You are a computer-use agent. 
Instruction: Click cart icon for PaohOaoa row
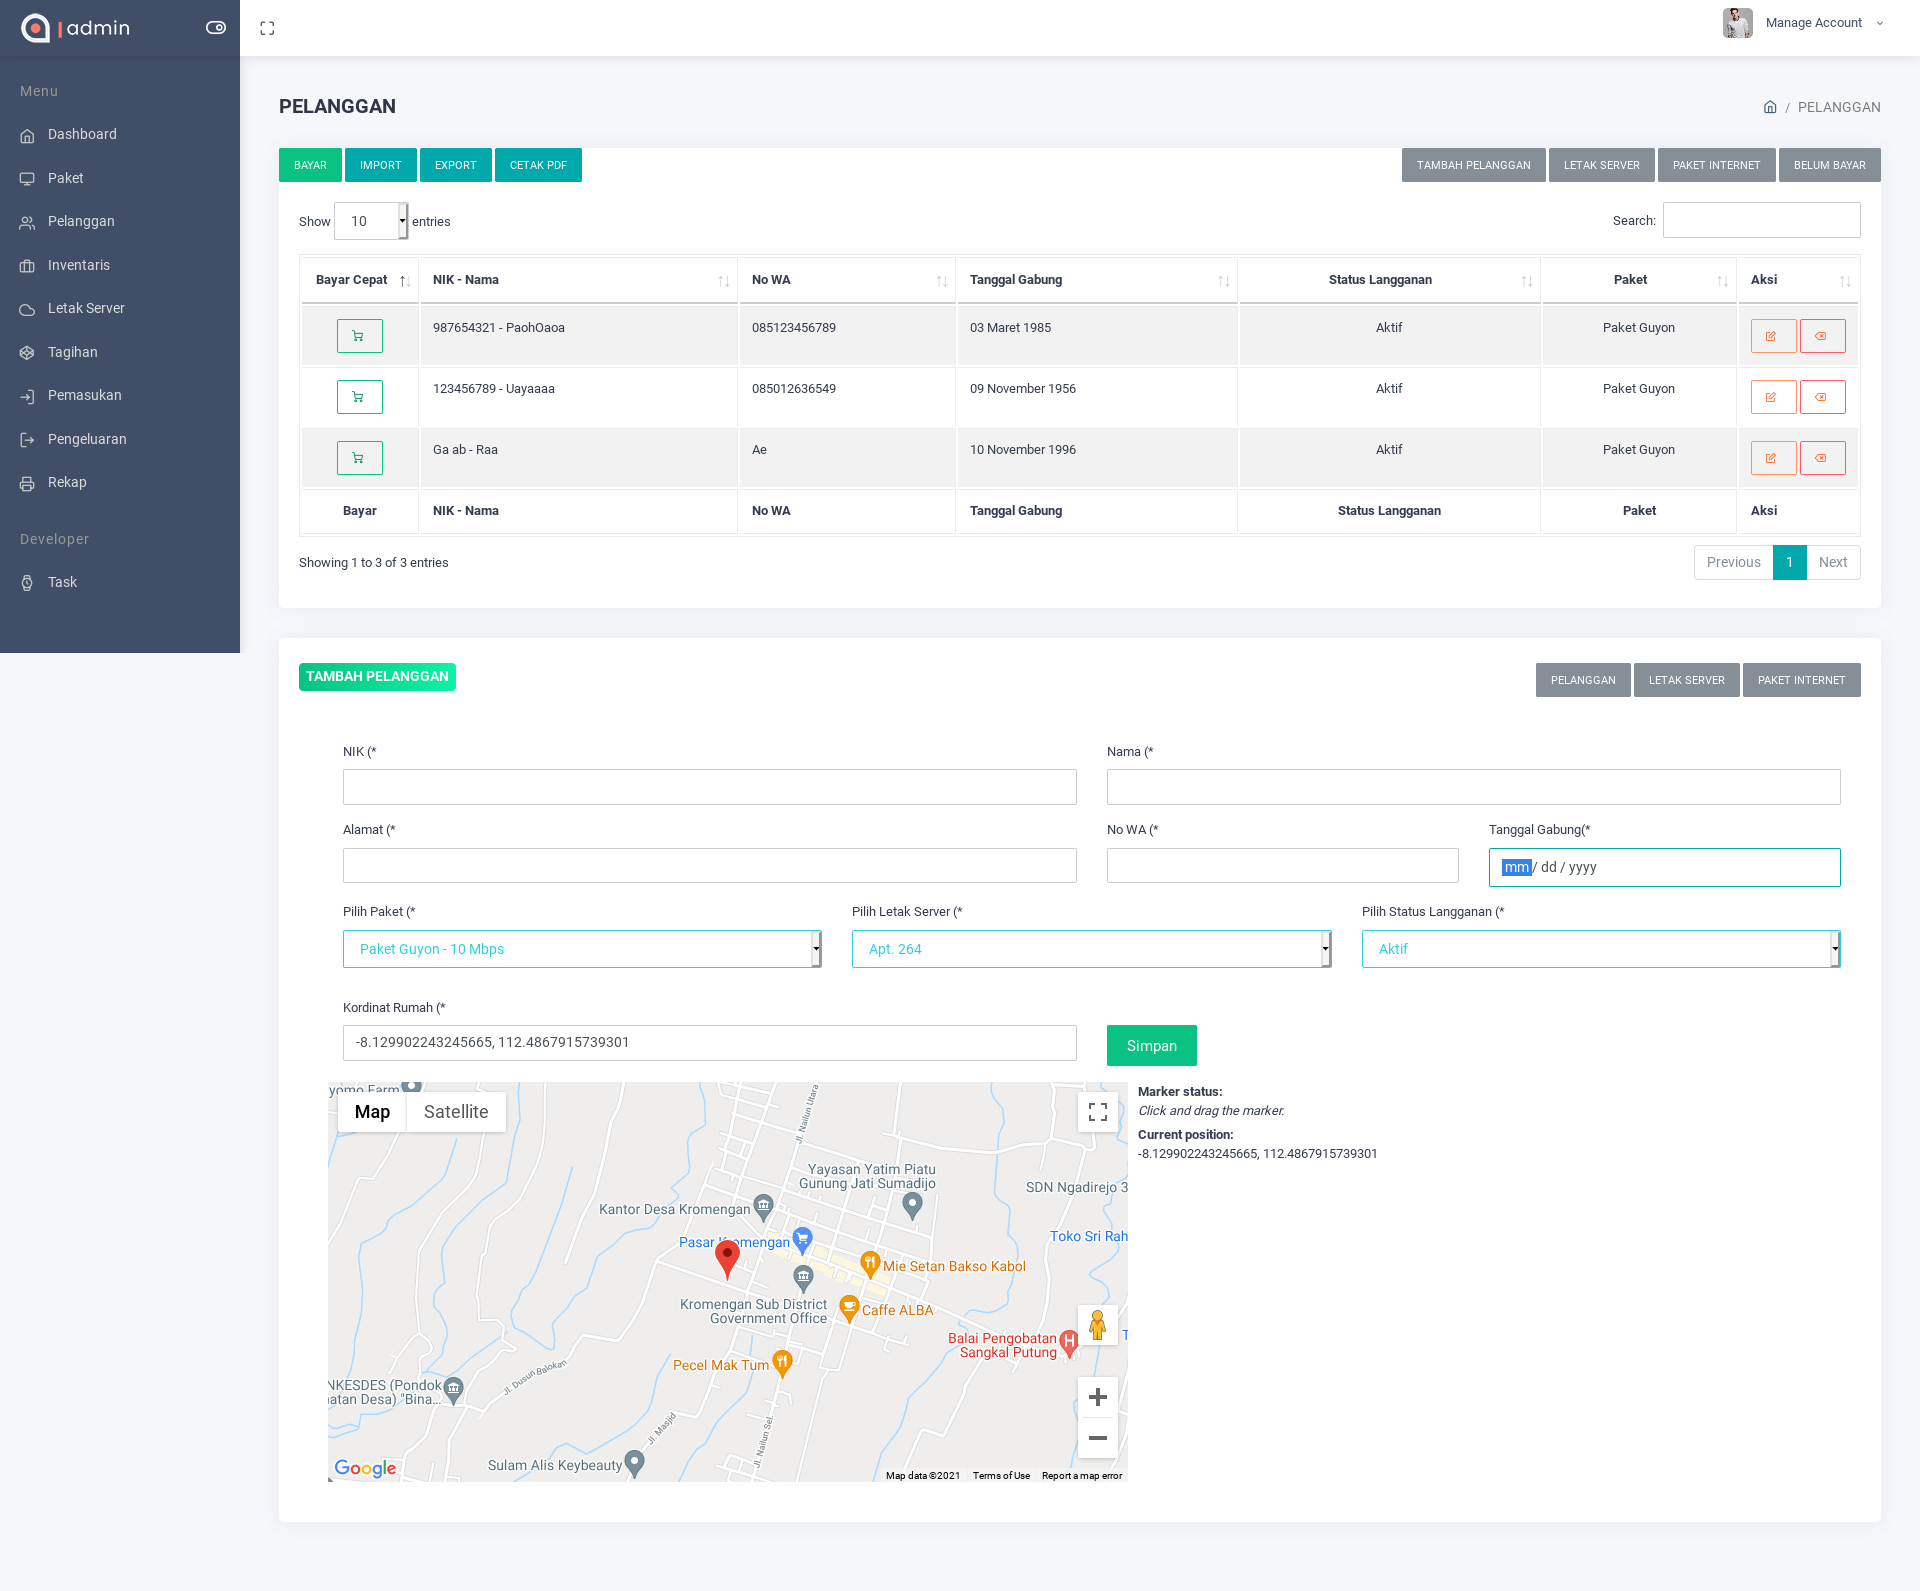point(359,336)
